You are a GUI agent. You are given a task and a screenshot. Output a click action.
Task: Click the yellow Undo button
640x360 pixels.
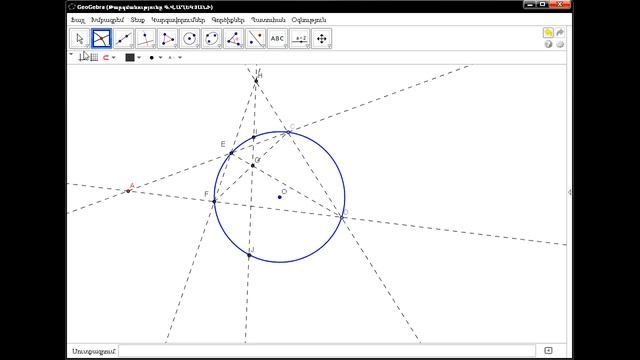tap(548, 33)
